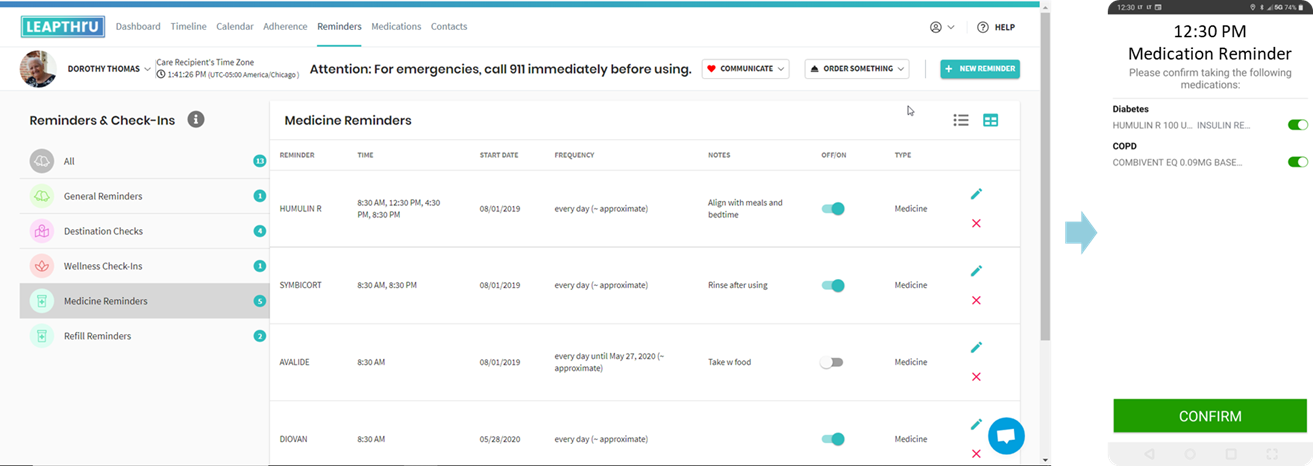1313x466 pixels.
Task: Edit the HUMULIN R reminder
Action: point(977,194)
